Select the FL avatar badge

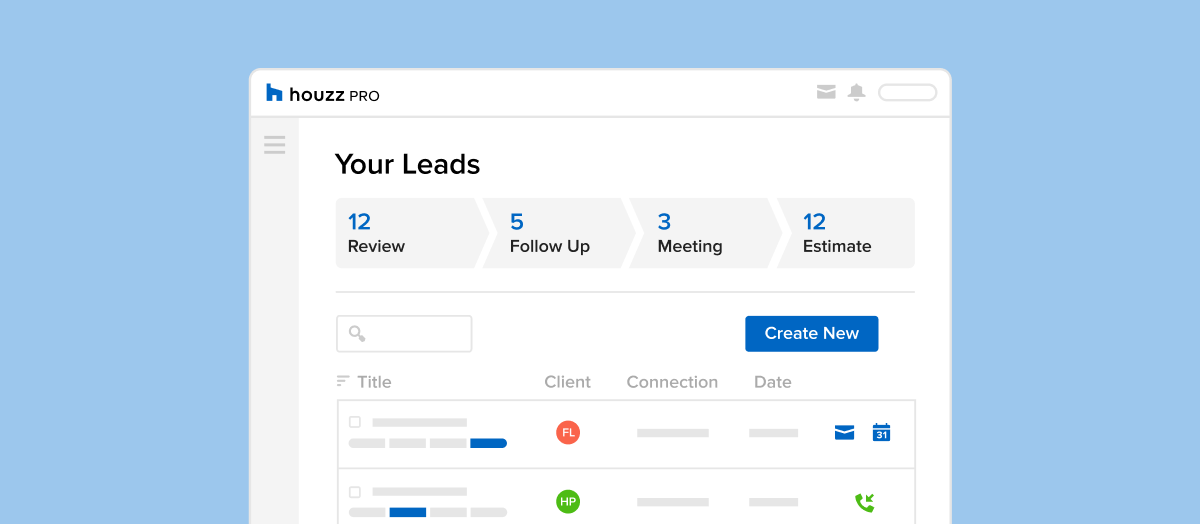(x=568, y=433)
